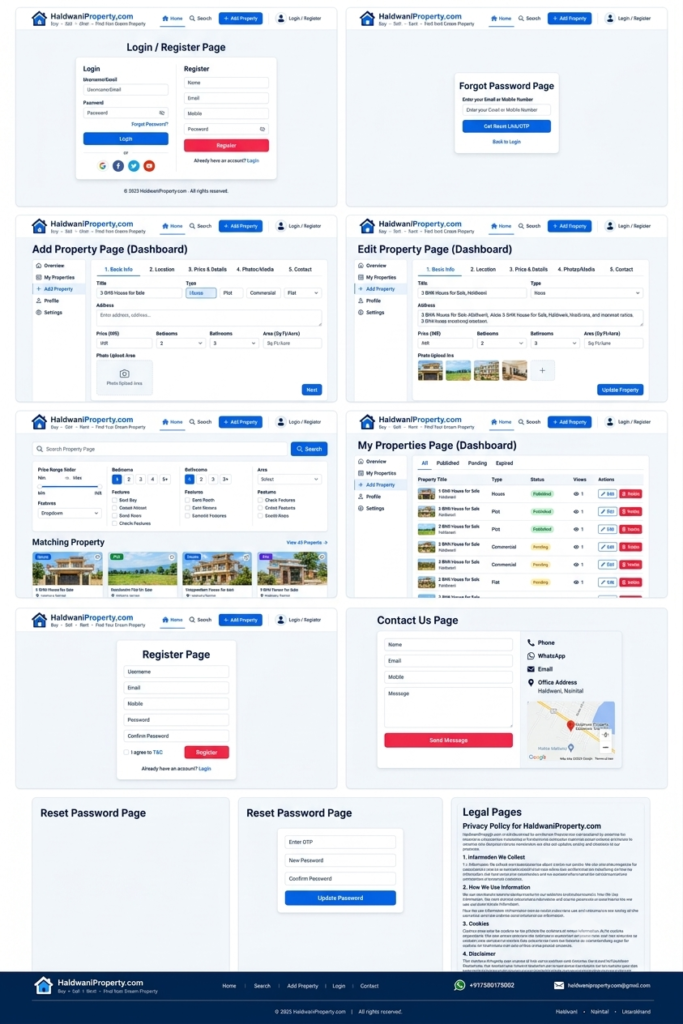Click the locate button on the contact map

(x=605, y=735)
